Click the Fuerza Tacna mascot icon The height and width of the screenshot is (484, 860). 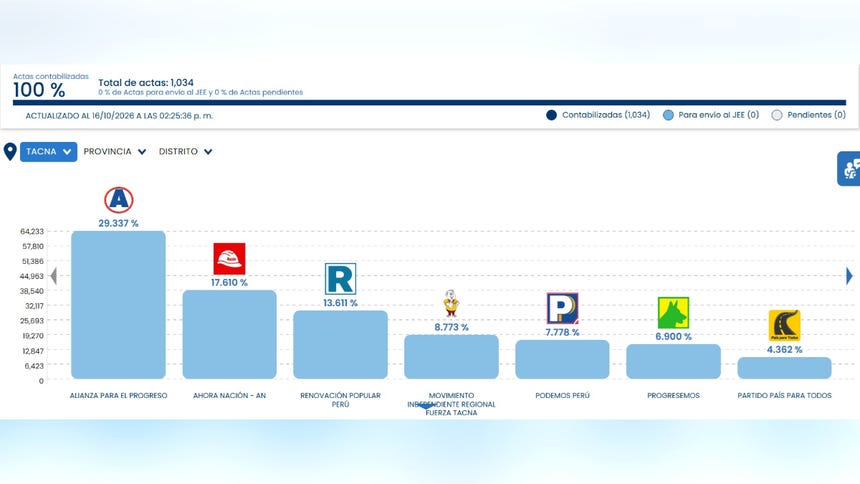click(x=451, y=303)
